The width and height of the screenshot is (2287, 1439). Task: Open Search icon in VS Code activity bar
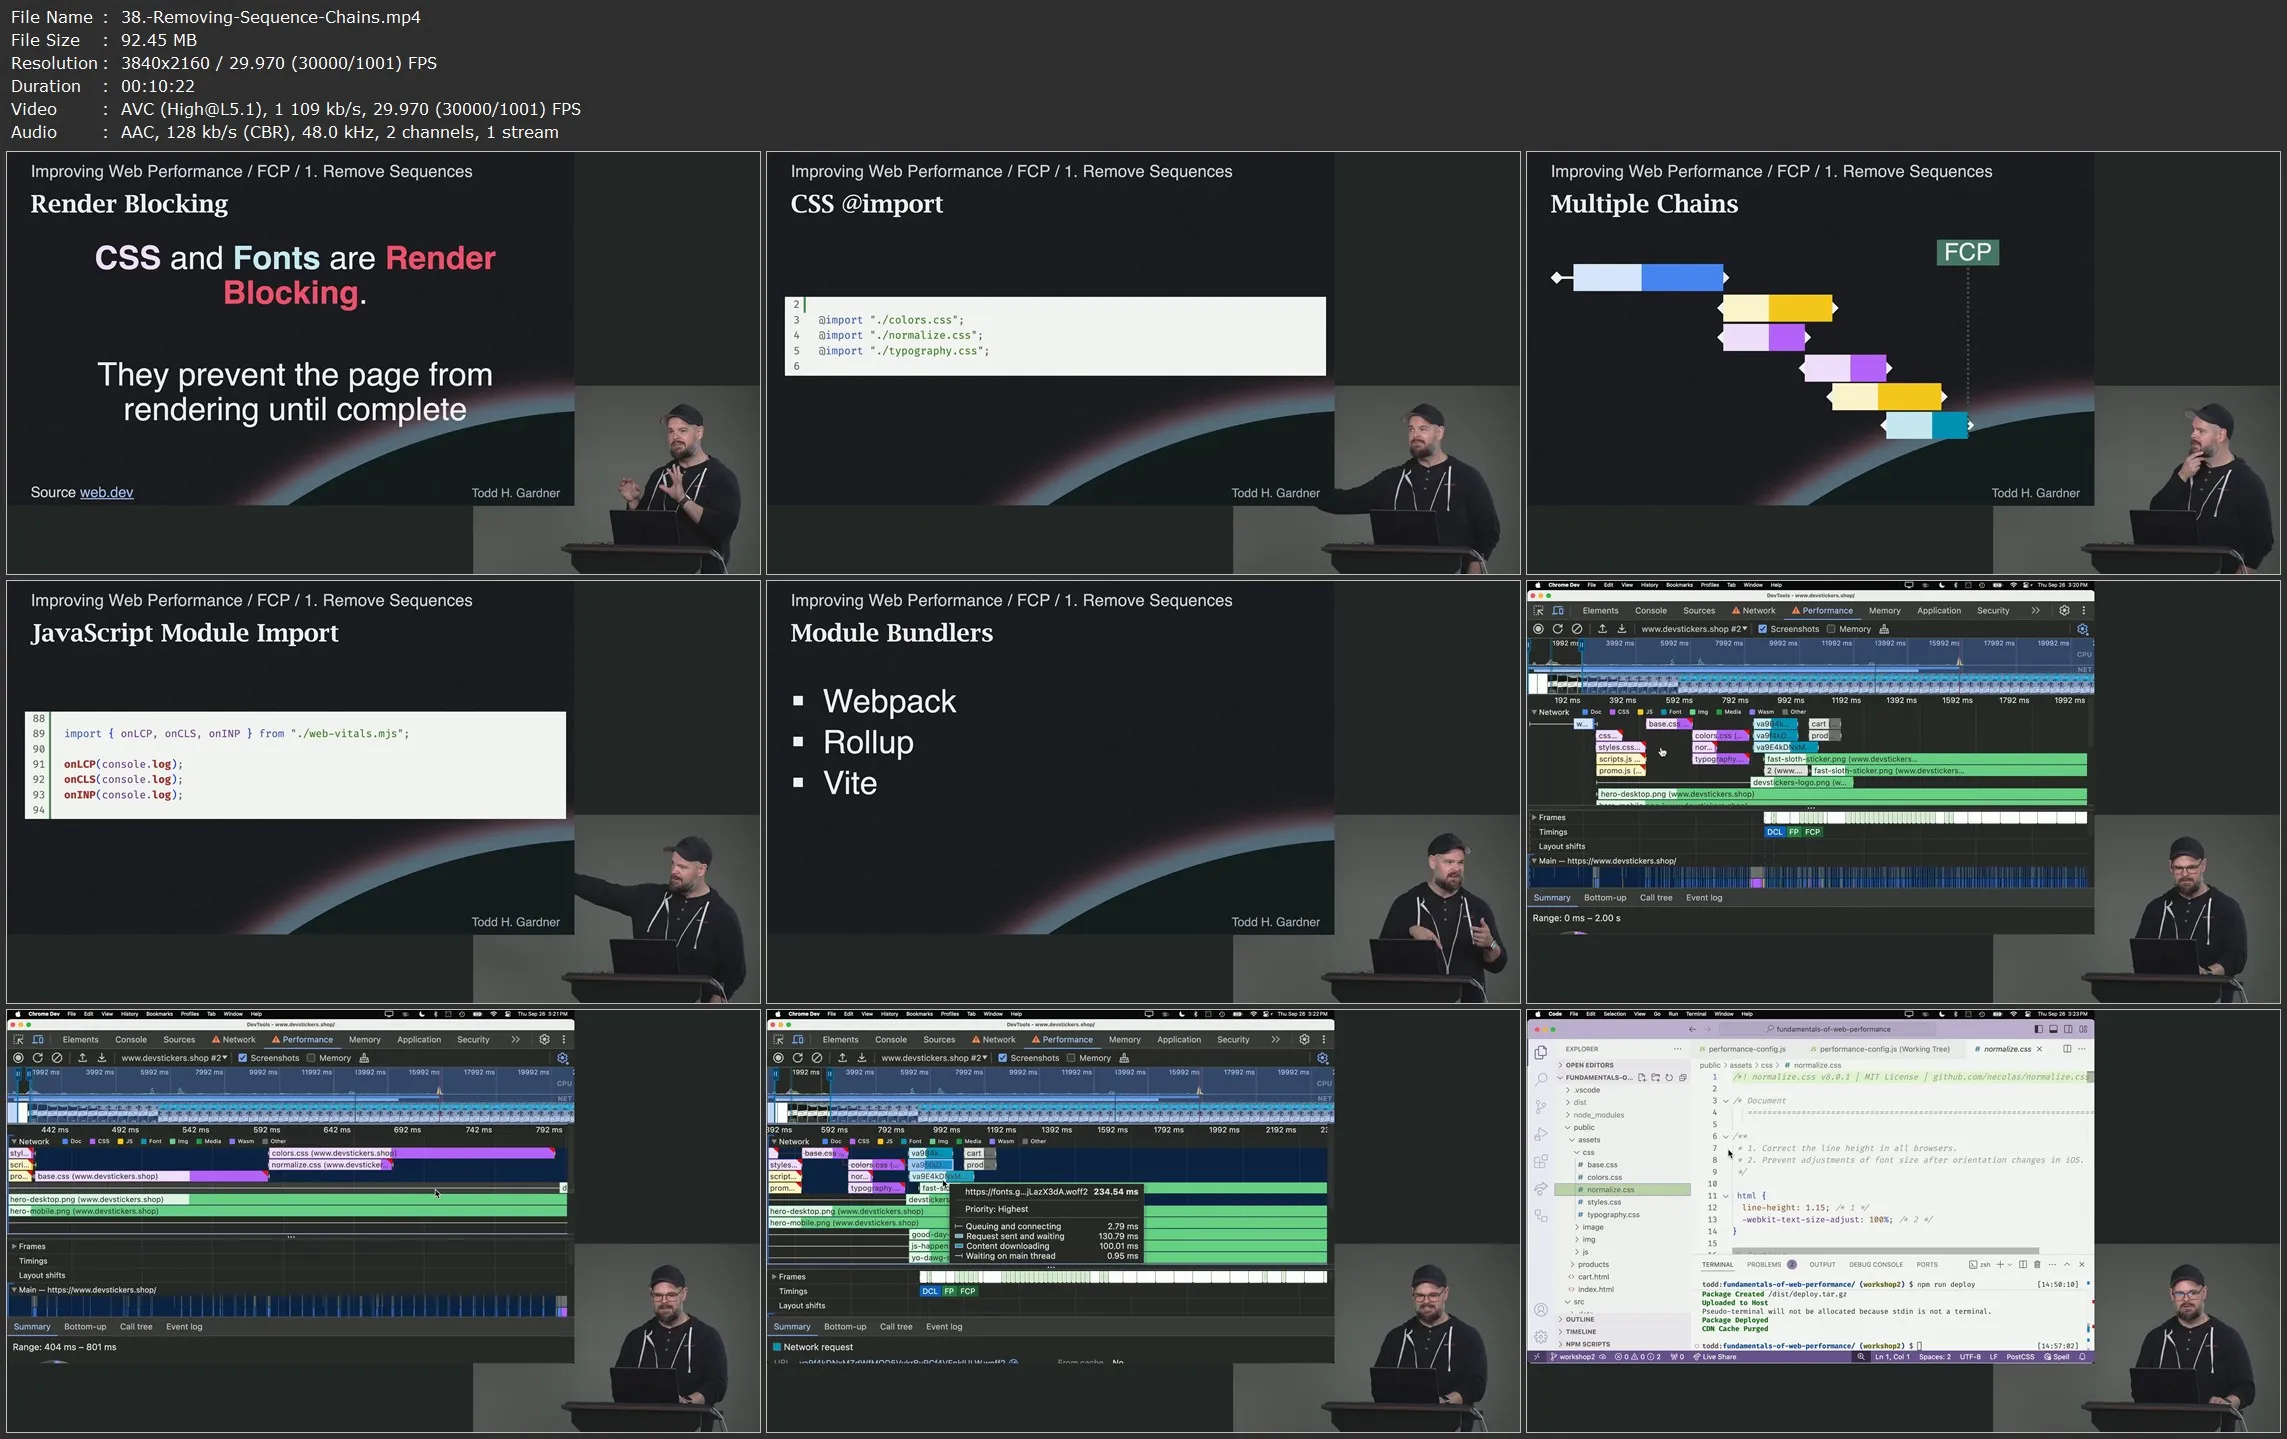1540,1079
